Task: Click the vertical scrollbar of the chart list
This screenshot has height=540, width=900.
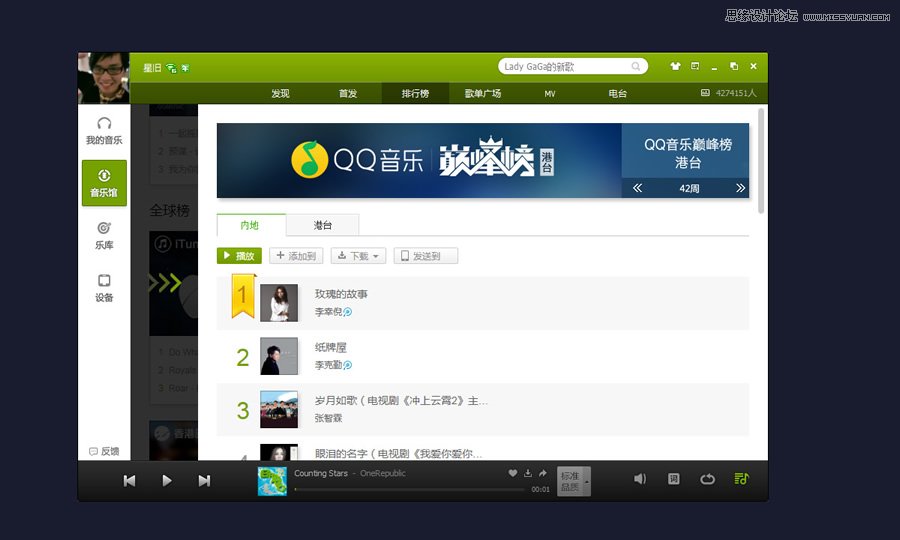Action: pyautogui.click(x=761, y=161)
